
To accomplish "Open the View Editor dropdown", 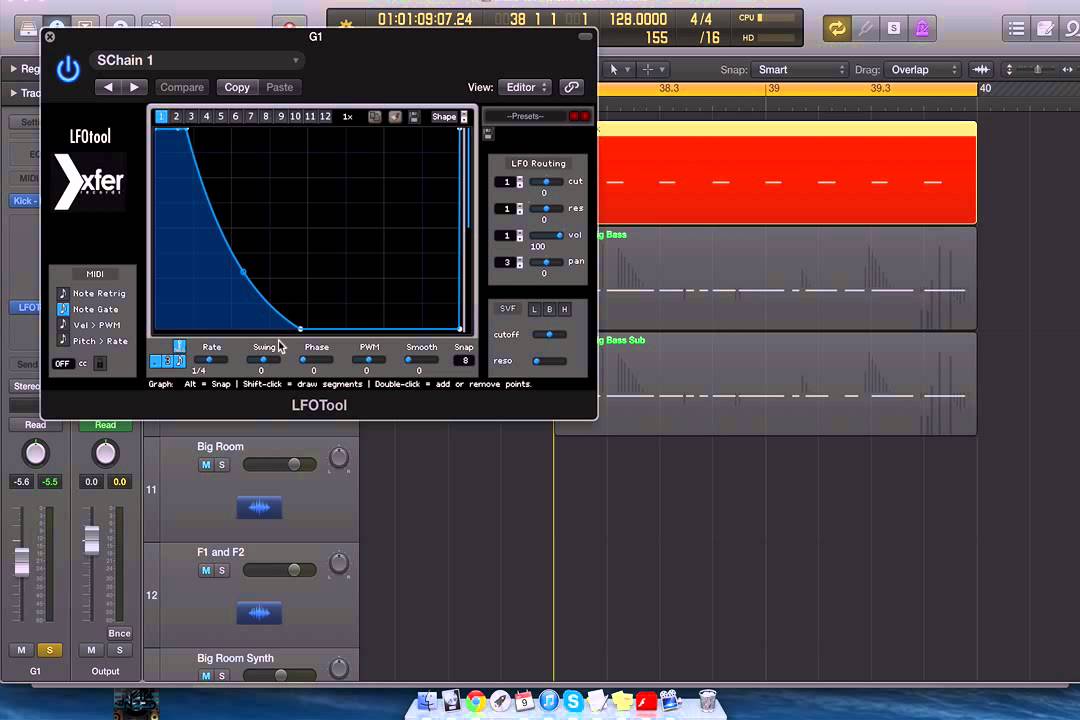I will tap(525, 87).
